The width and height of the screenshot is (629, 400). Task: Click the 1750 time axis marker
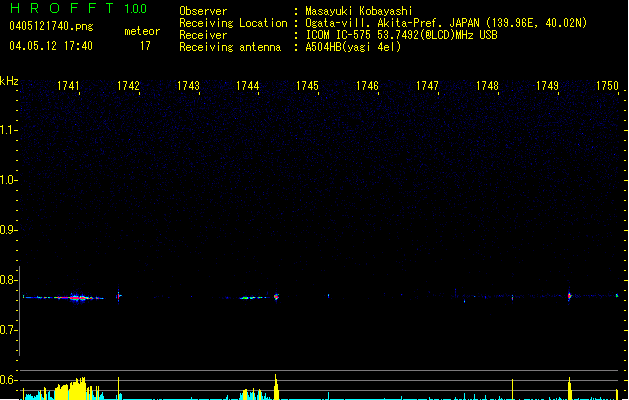tap(607, 86)
